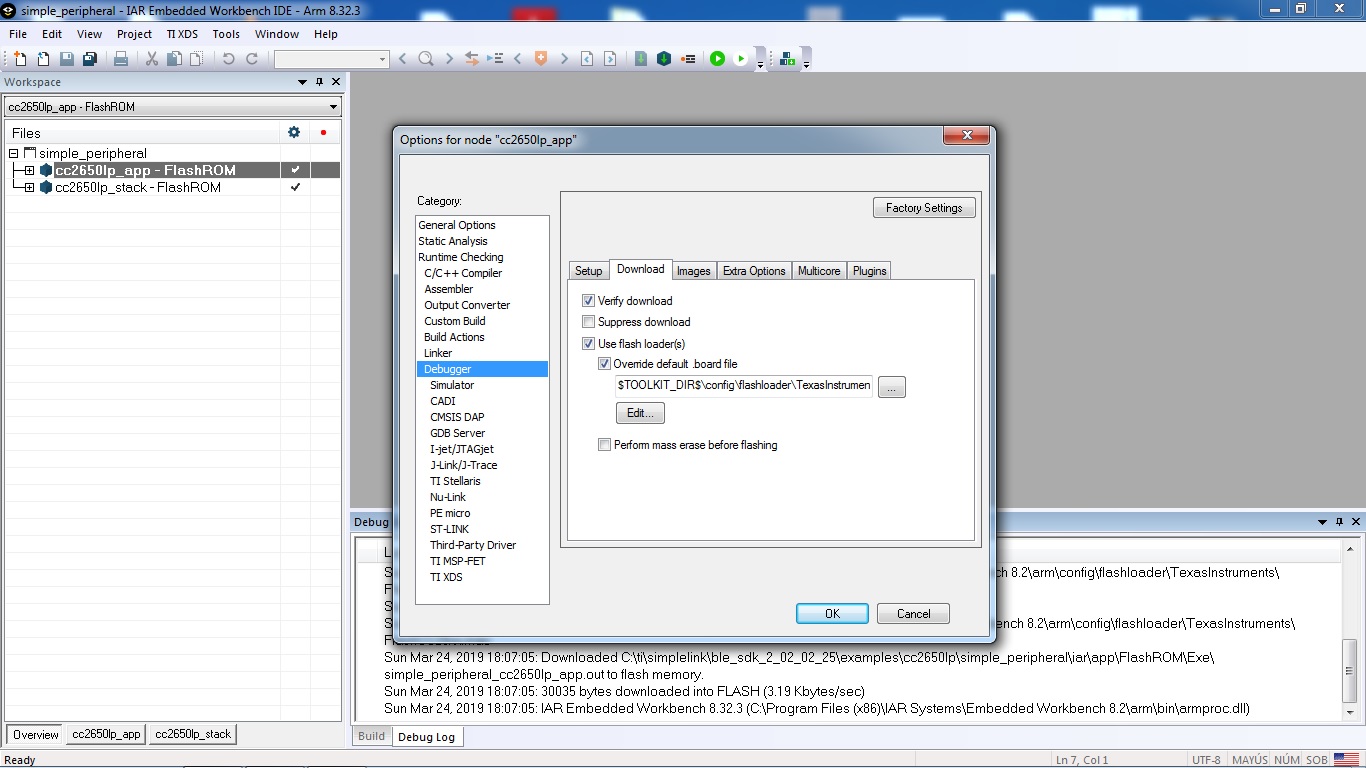The height and width of the screenshot is (768, 1366).
Task: Toggle the orange bookmark toolbar icon
Action: tap(541, 59)
